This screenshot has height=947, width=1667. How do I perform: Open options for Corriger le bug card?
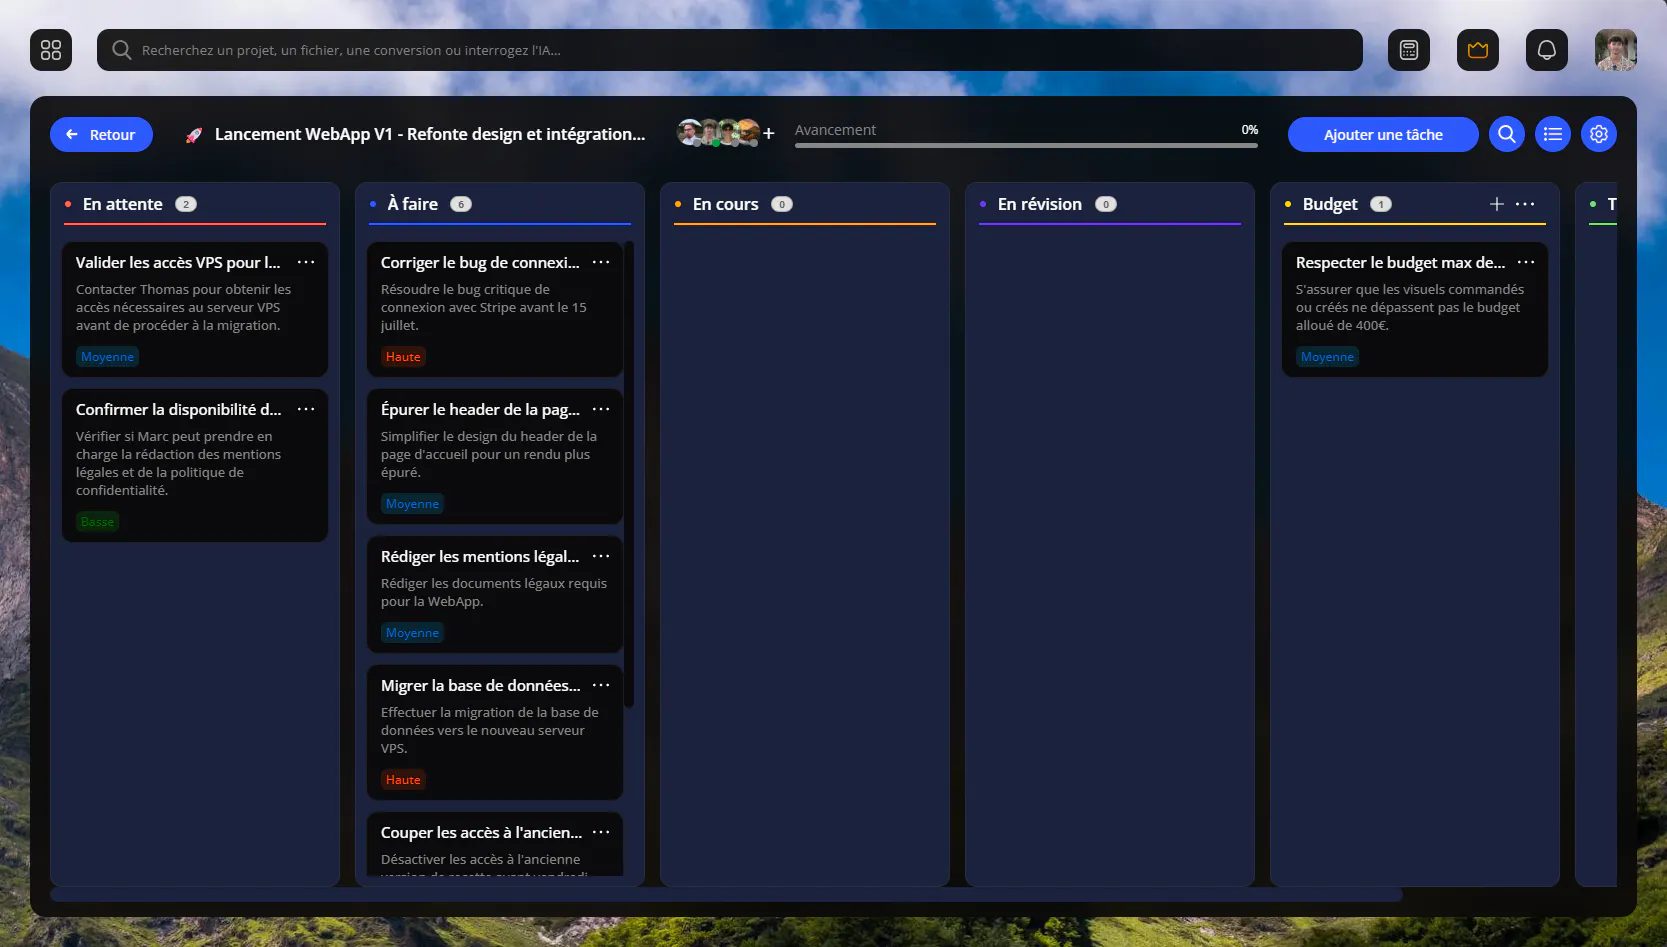point(601,262)
